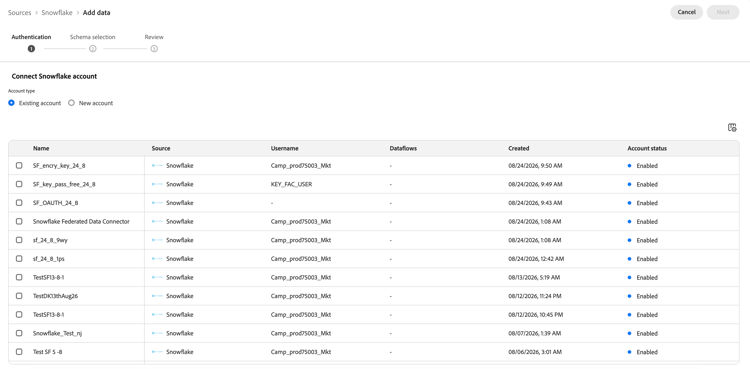The image size is (750, 369).
Task: Sort table by Created column header
Action: pyautogui.click(x=518, y=148)
